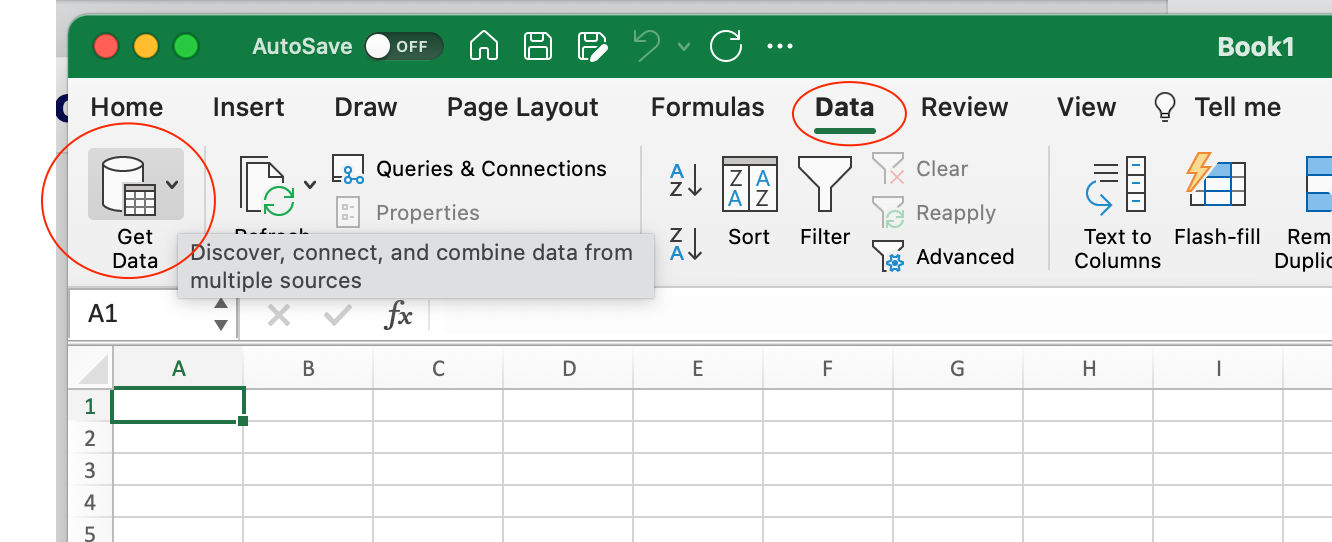The width and height of the screenshot is (1332, 542).
Task: Click the Sort A to Z ascending icon
Action: (x=686, y=181)
